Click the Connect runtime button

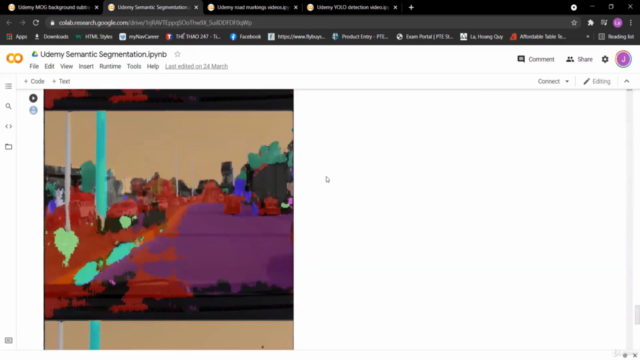[x=549, y=81]
